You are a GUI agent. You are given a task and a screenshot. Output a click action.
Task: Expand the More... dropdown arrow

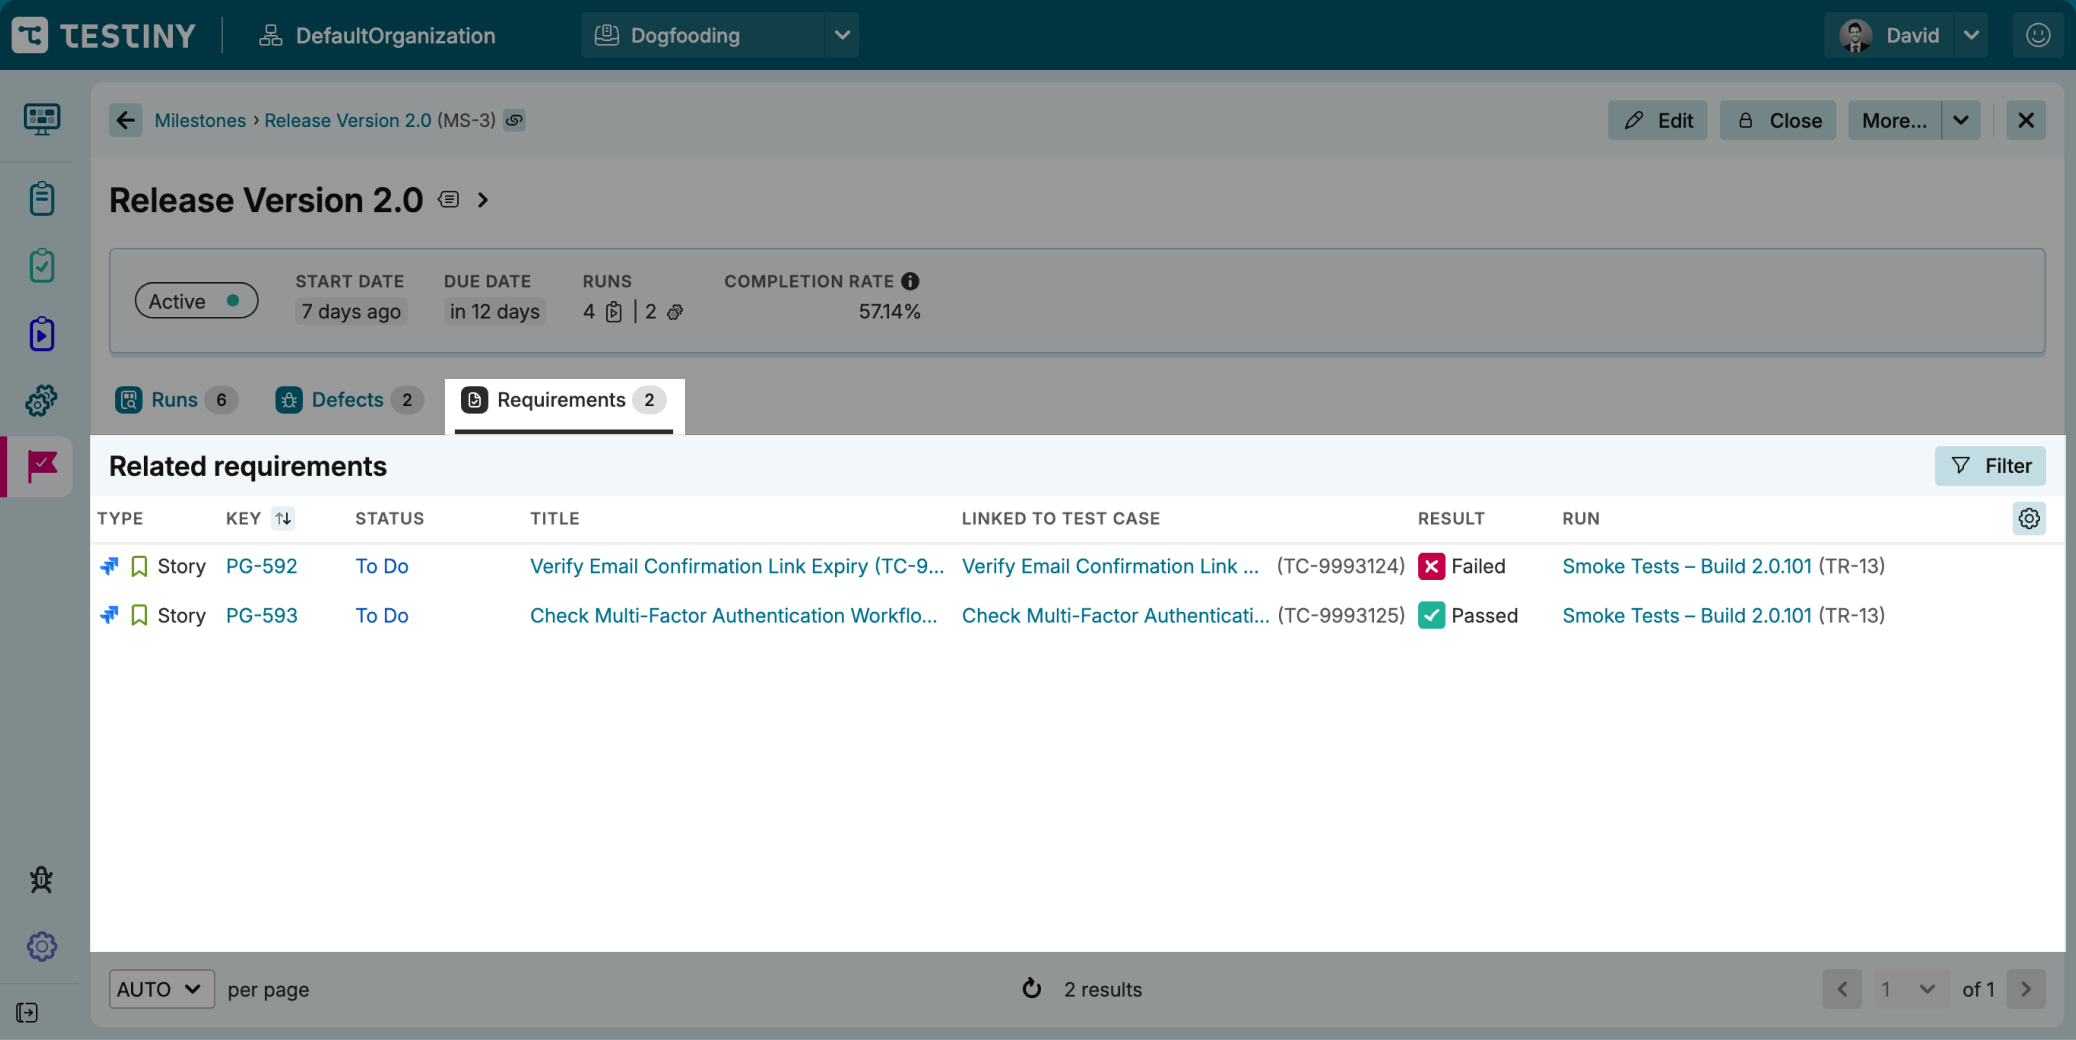(1960, 120)
